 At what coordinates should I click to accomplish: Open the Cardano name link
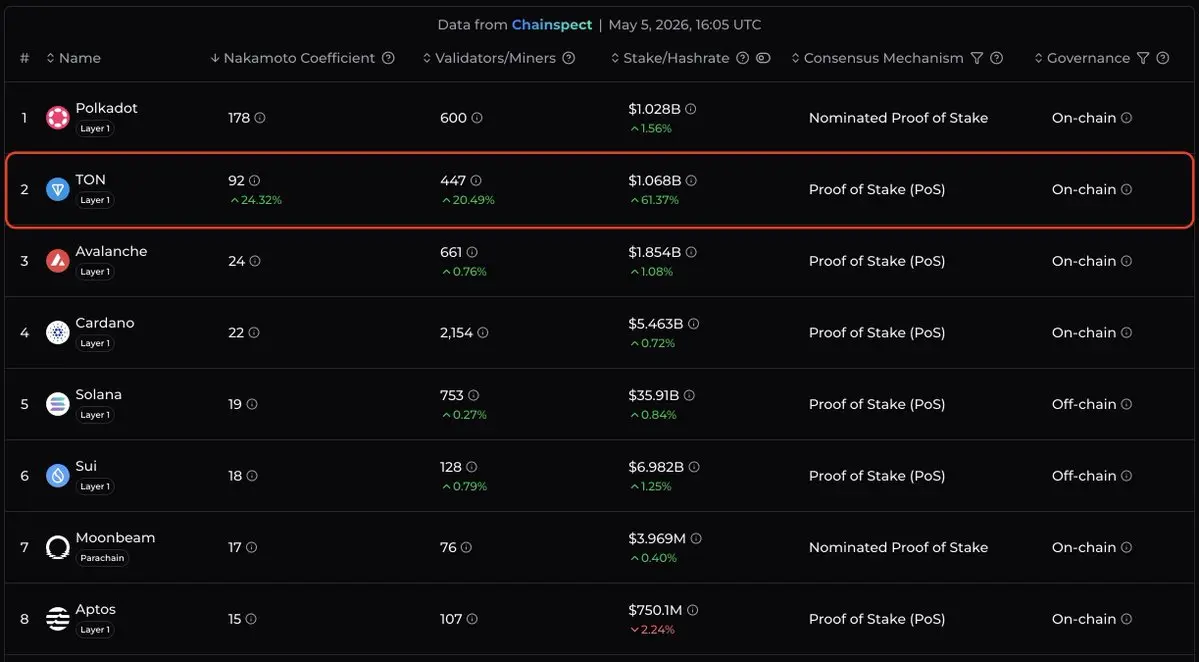(105, 323)
